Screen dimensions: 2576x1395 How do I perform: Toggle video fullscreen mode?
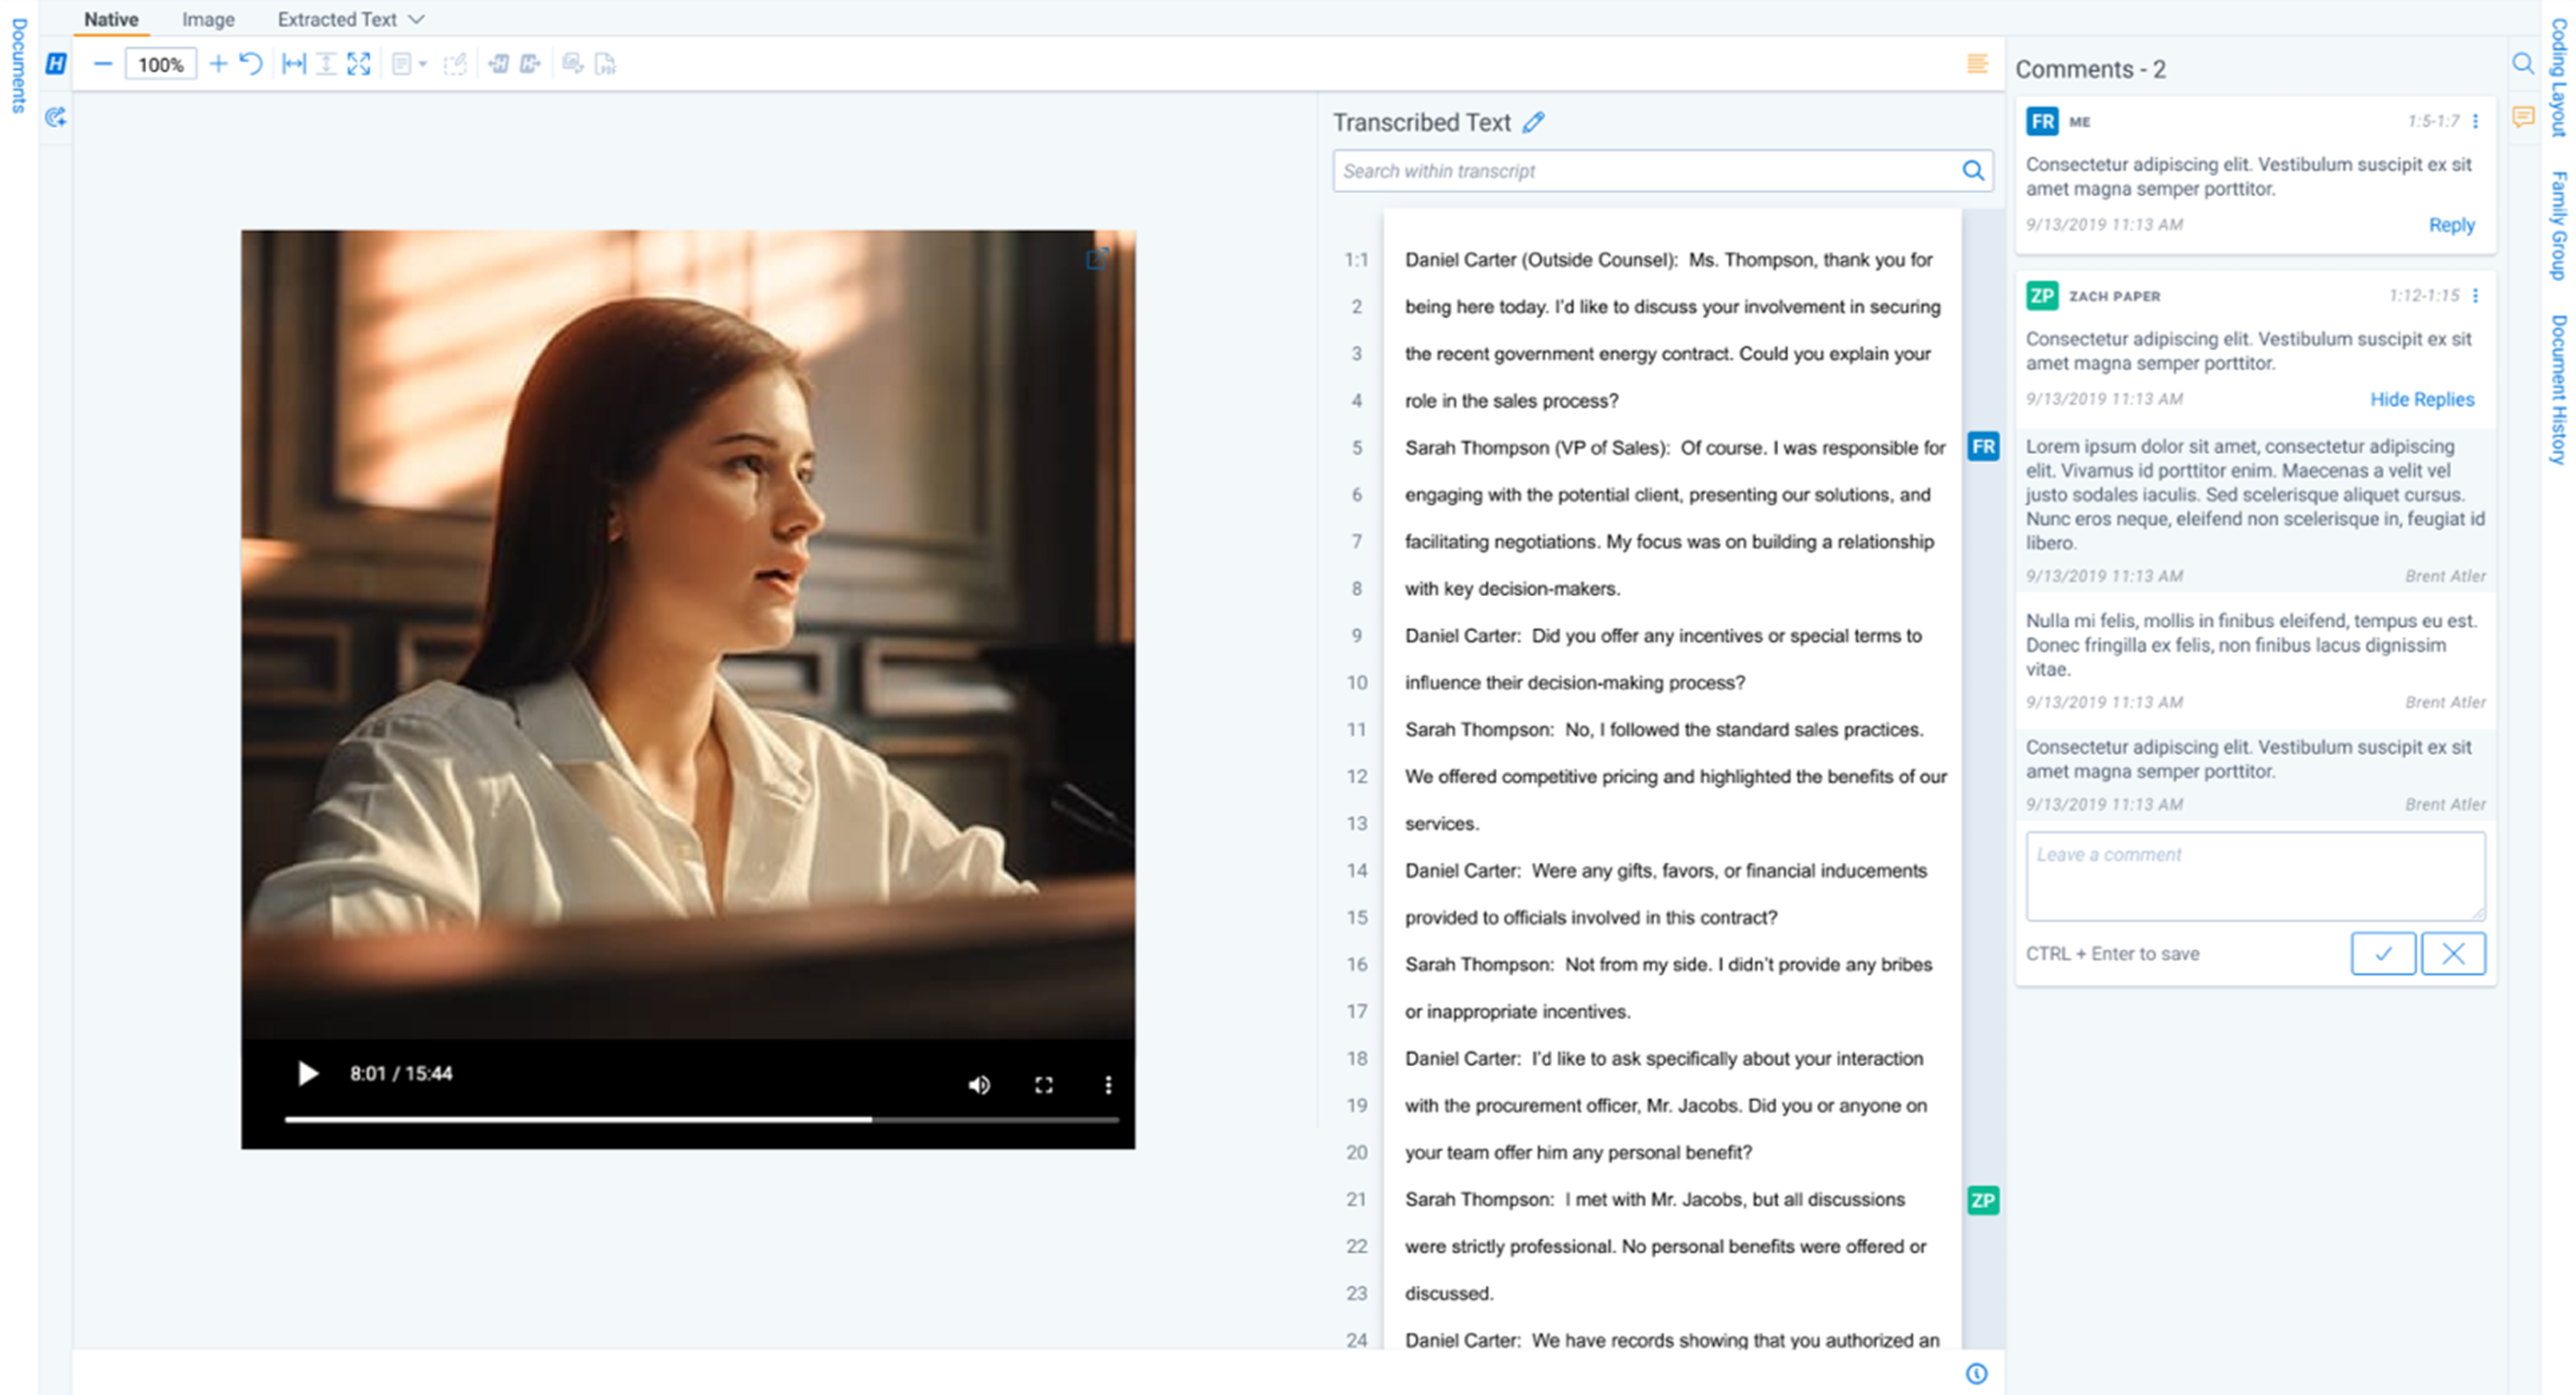(x=1044, y=1085)
